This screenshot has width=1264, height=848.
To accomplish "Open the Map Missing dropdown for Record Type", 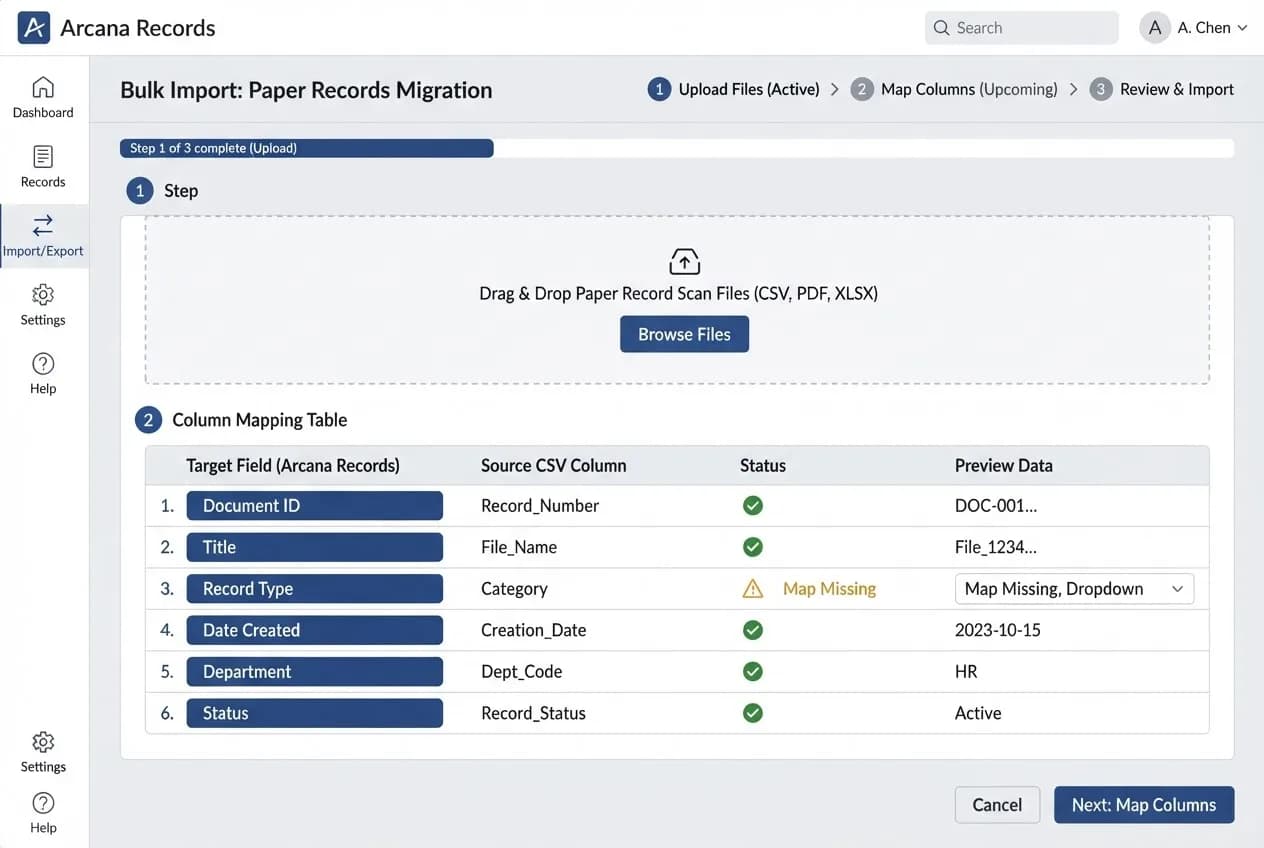I will (1074, 589).
